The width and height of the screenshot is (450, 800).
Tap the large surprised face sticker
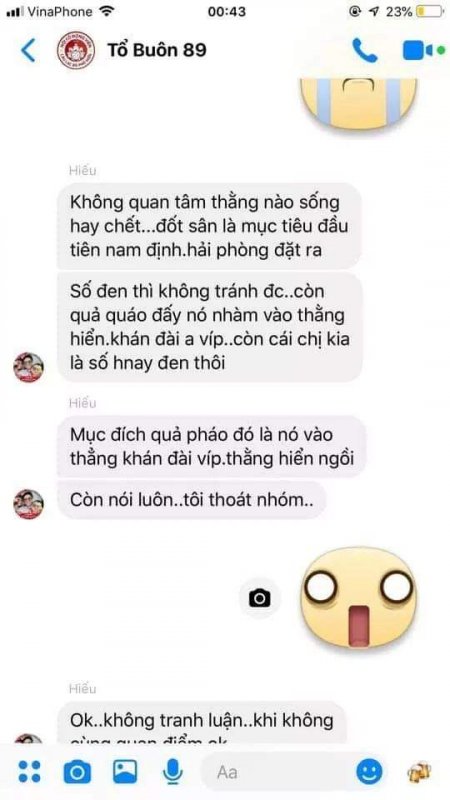click(359, 597)
